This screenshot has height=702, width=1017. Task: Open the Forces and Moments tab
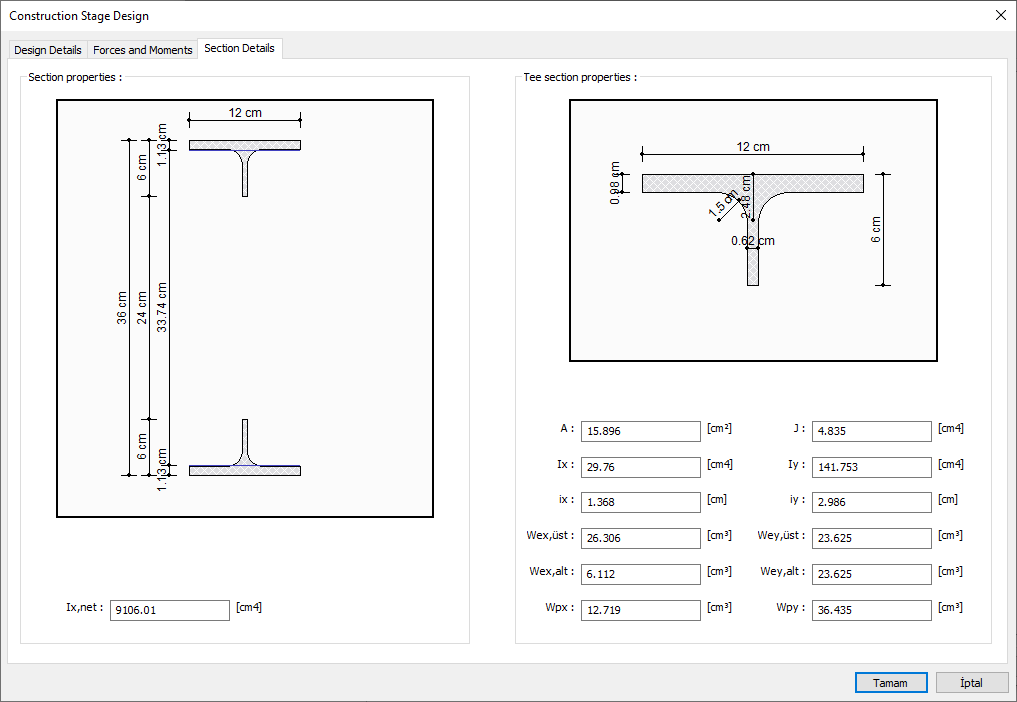pos(142,50)
